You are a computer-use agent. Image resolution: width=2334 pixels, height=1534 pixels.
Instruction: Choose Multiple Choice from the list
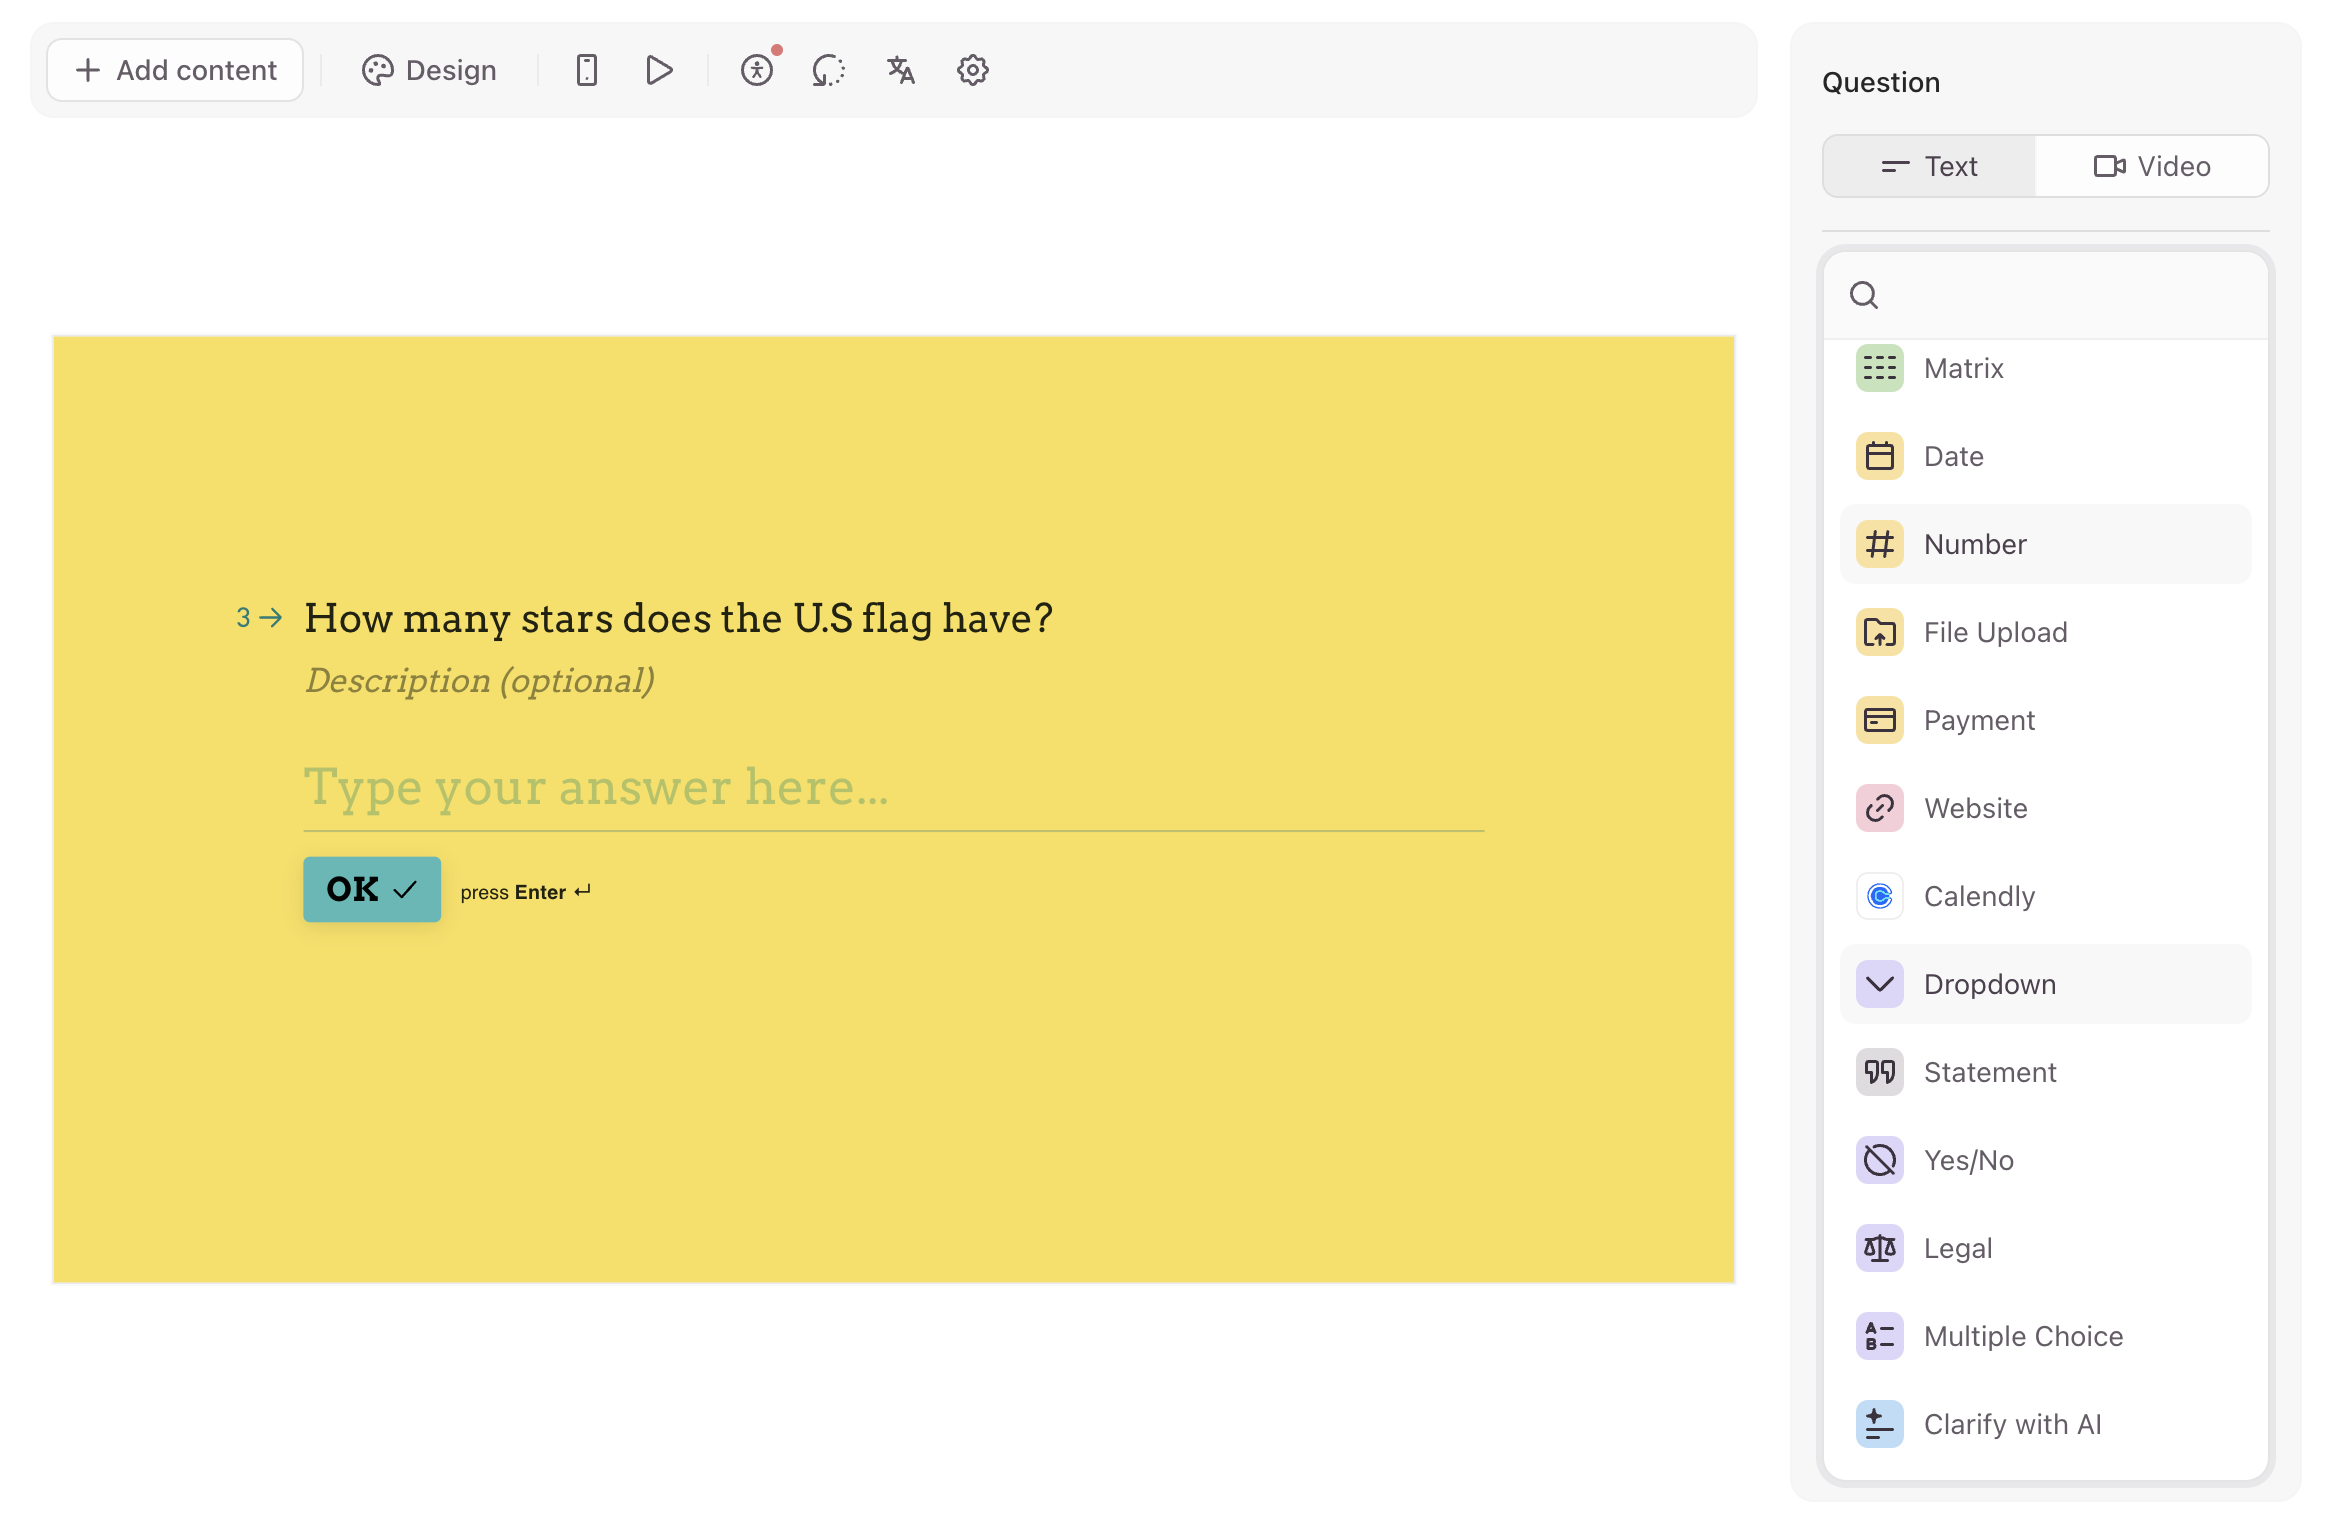click(2045, 1336)
